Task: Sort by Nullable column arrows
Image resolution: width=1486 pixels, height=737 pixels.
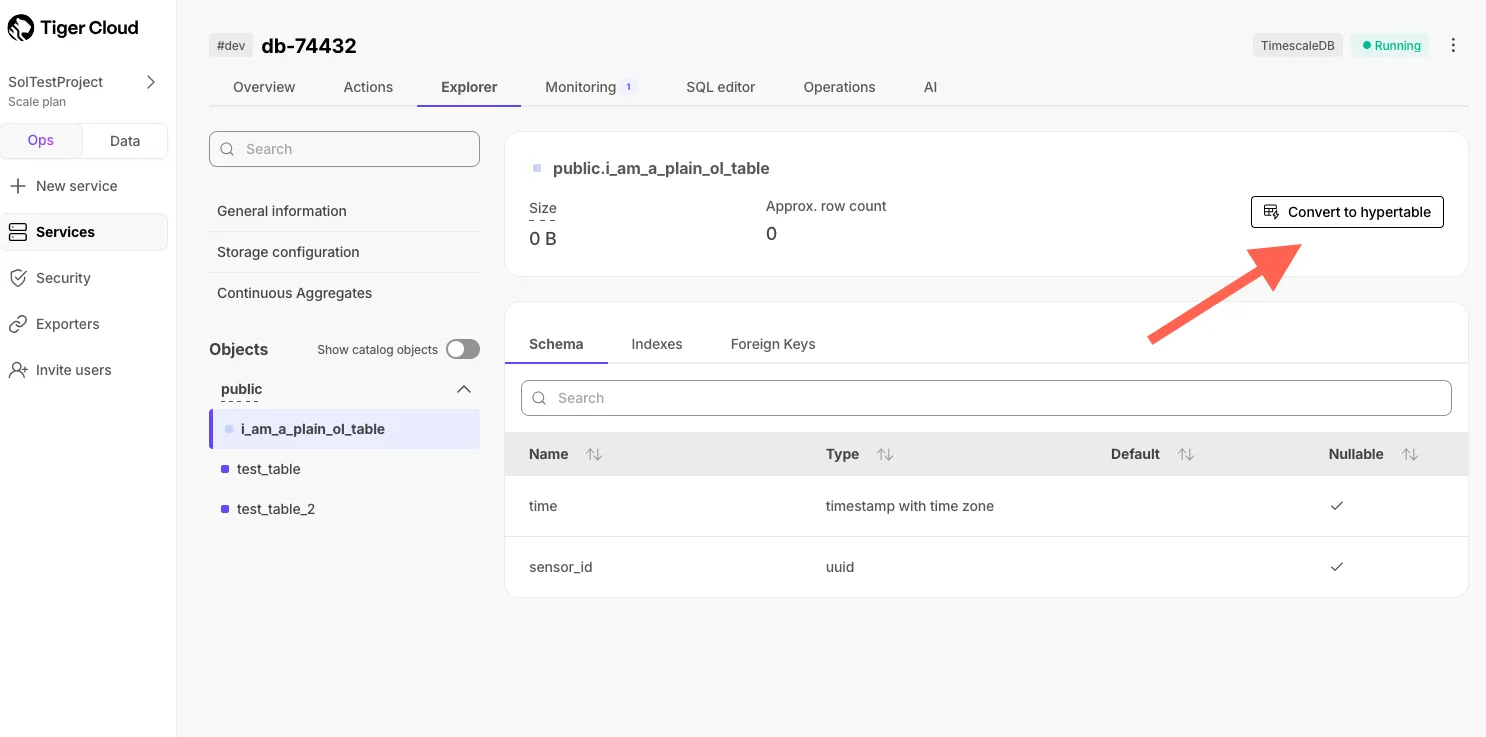Action: 1410,454
